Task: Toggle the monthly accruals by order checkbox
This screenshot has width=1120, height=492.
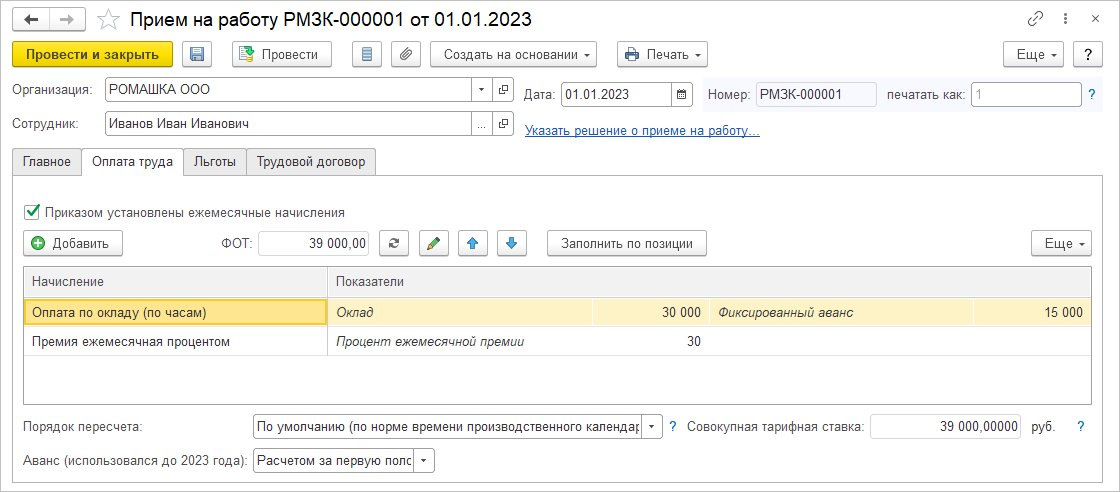Action: [x=32, y=212]
